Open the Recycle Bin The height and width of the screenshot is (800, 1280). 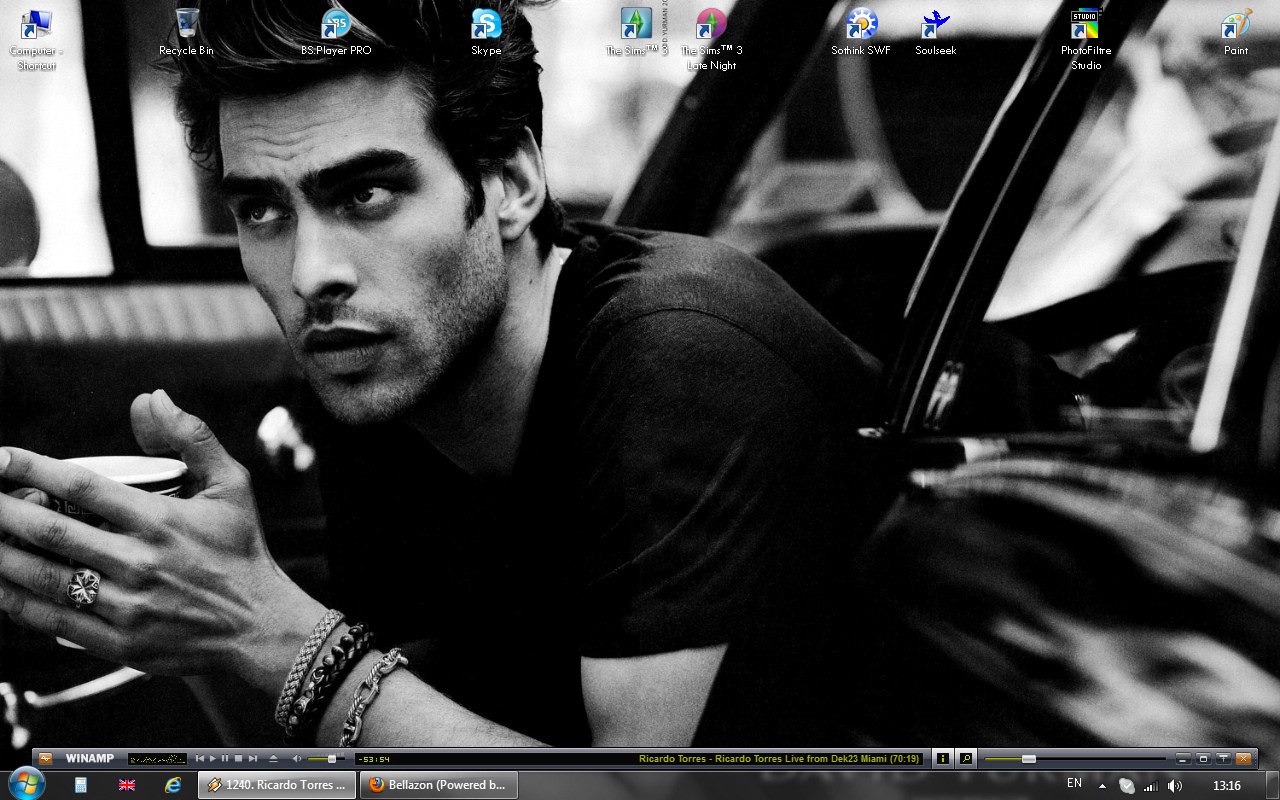tap(186, 24)
